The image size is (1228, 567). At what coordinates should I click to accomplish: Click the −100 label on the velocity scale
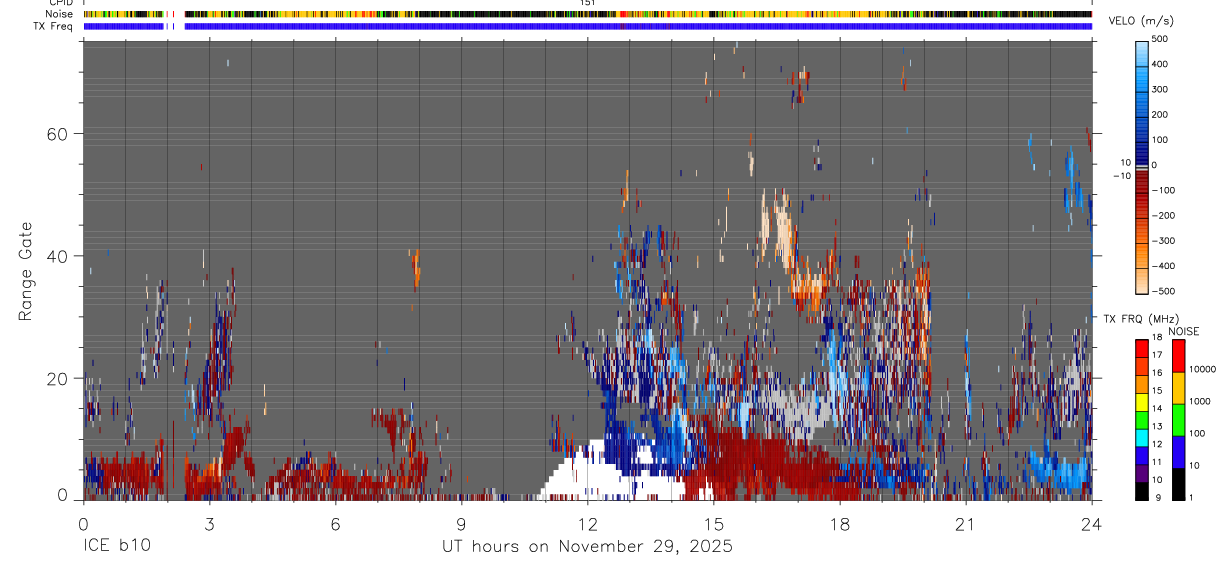(1162, 190)
